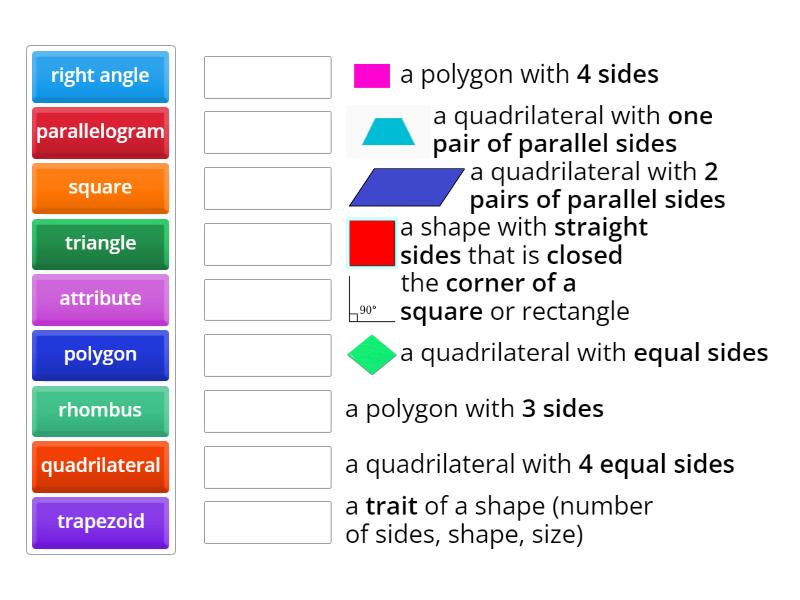Click the answer box beside 'a trait of a shape'
Viewport: 800px width, 600px height.
pyautogui.click(x=266, y=521)
